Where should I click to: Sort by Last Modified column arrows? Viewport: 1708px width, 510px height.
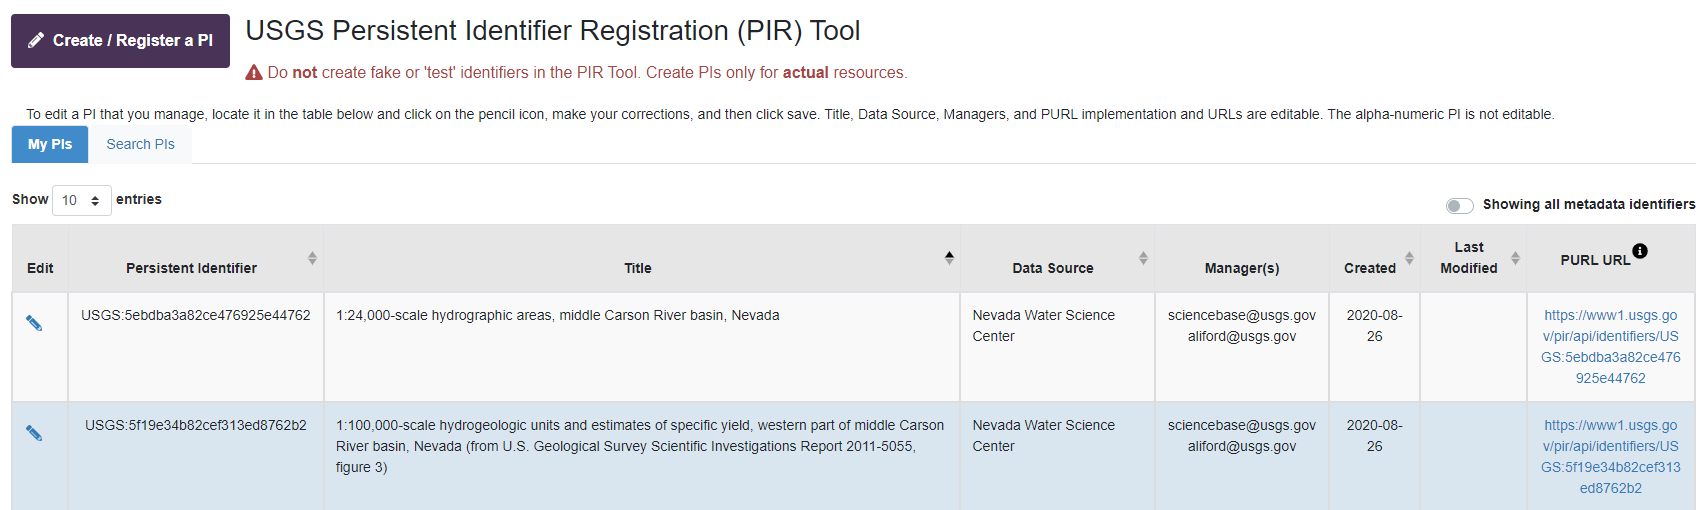1515,258
